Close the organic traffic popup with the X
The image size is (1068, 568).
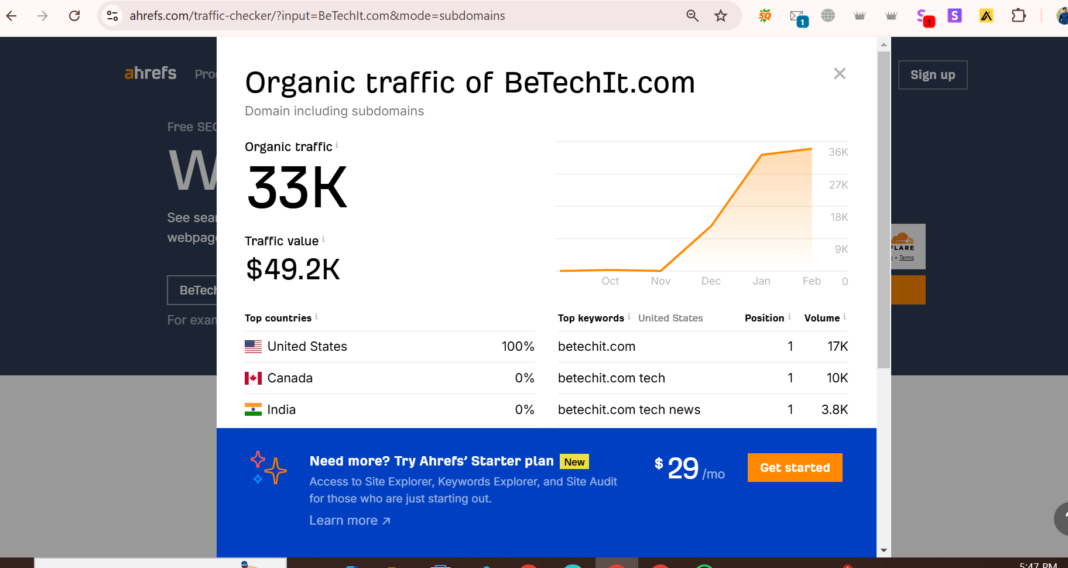[839, 74]
